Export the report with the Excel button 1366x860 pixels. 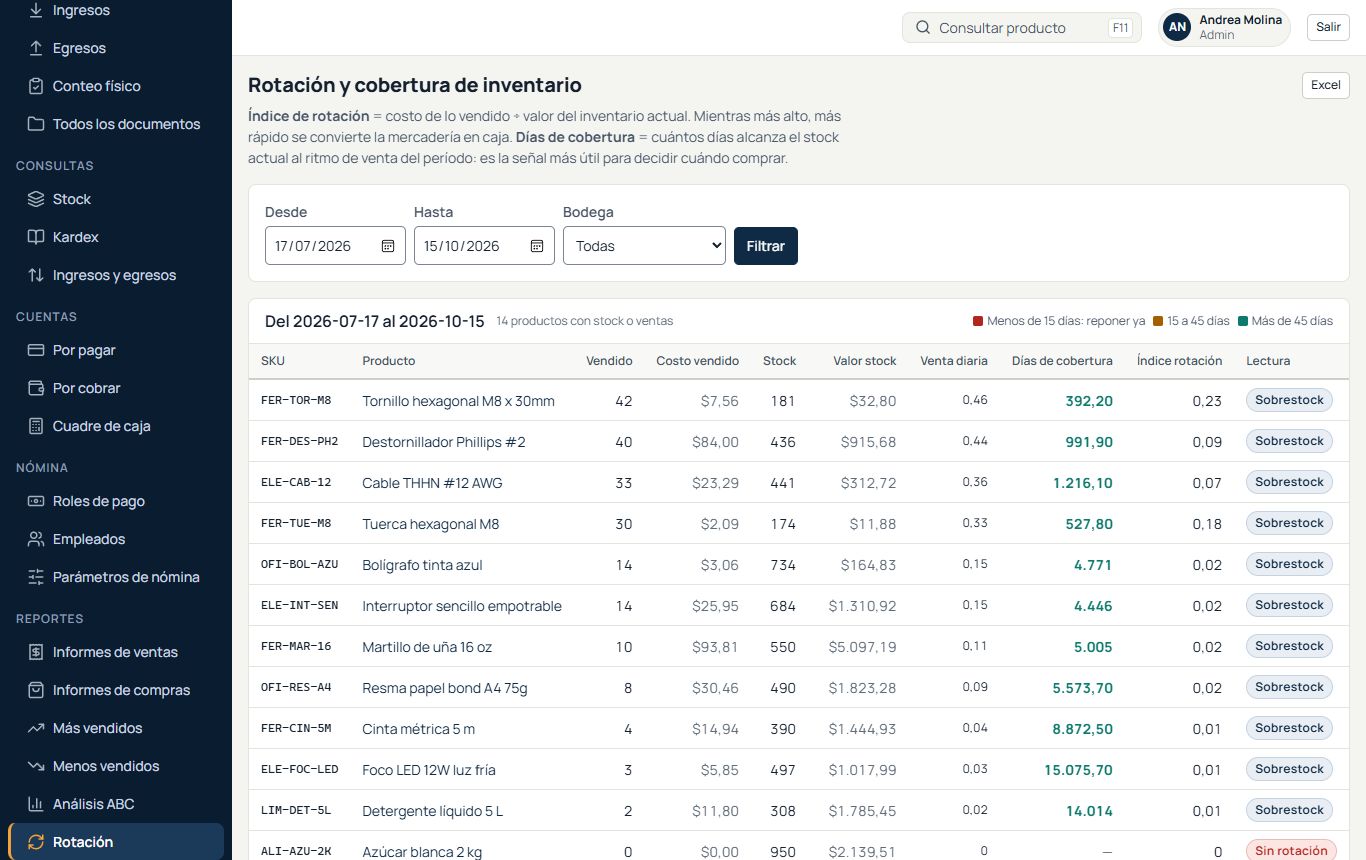coord(1326,85)
